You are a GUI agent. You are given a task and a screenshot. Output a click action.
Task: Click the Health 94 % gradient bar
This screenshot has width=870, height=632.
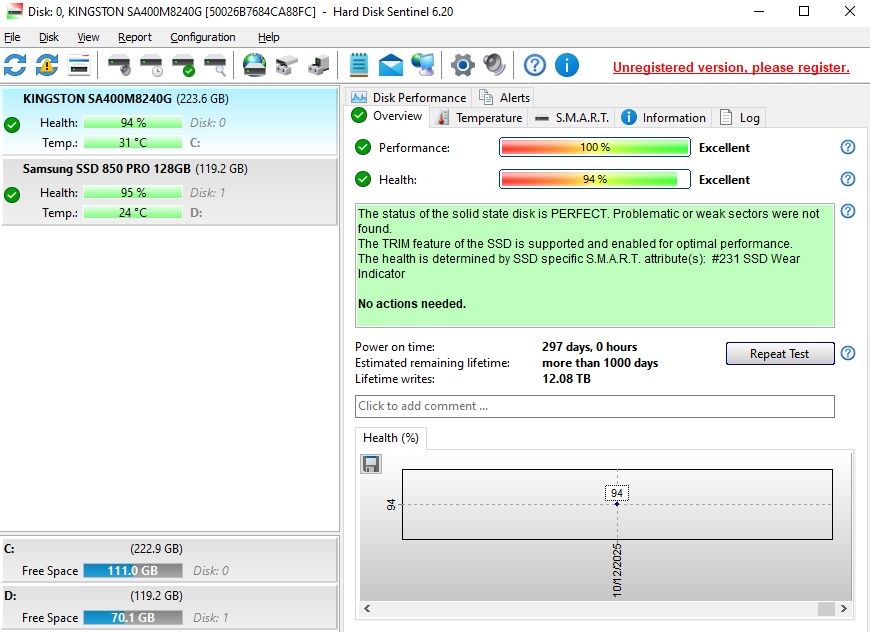[x=595, y=179]
